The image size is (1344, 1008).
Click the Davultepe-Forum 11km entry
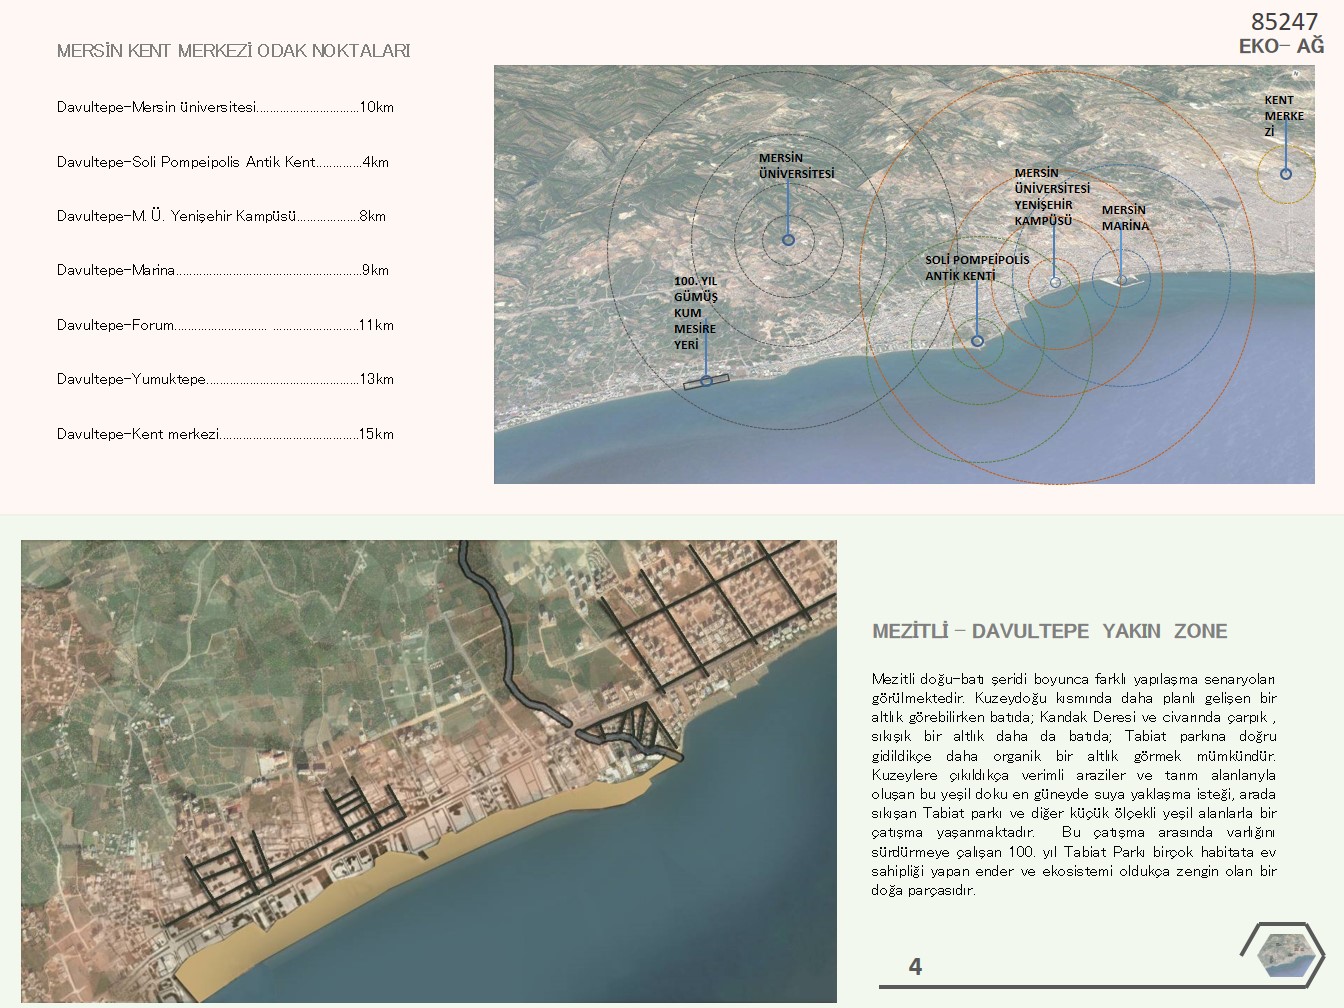click(225, 325)
